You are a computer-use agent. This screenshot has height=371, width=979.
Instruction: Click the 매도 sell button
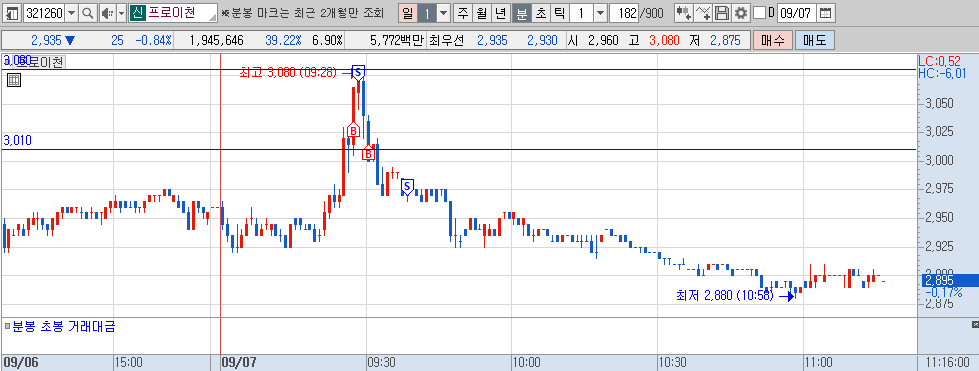tap(814, 41)
